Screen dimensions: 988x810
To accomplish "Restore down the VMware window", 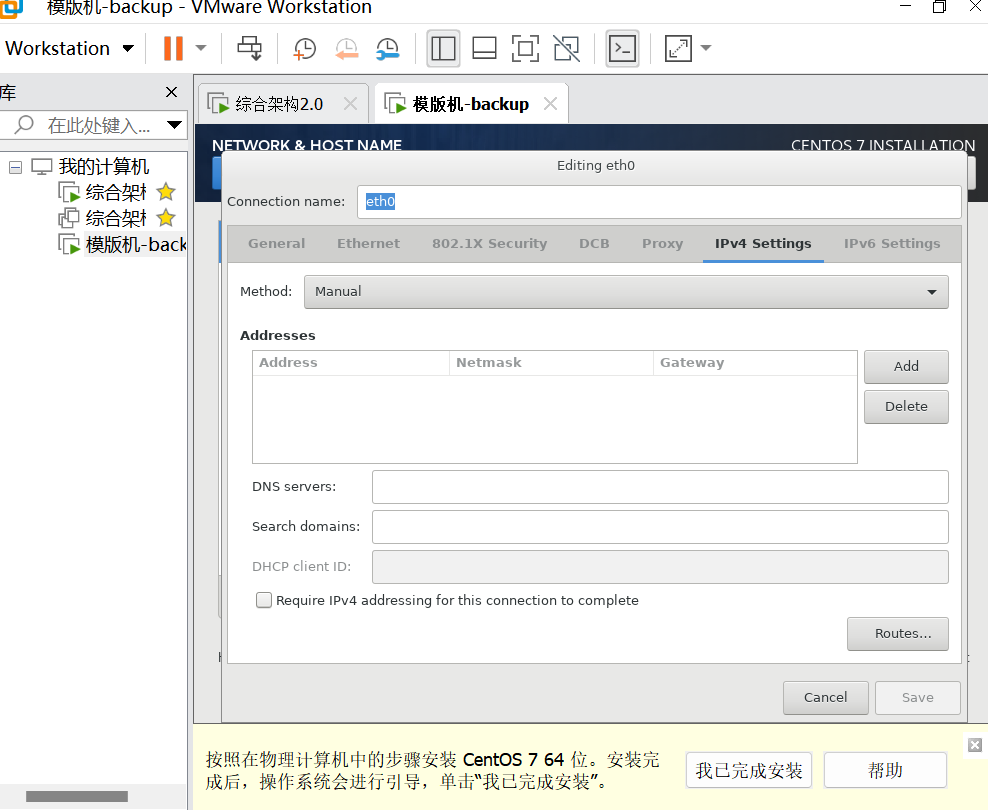I will tap(939, 7).
